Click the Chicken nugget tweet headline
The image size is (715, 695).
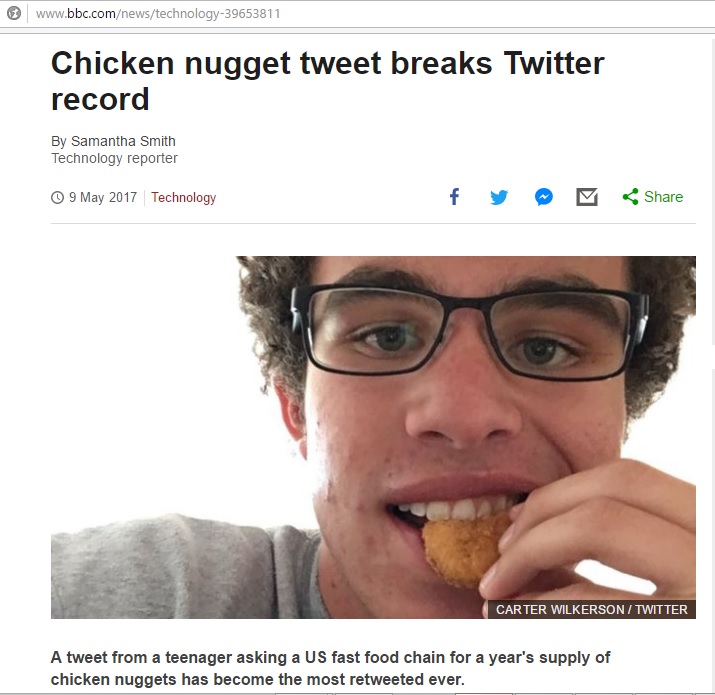pos(327,81)
